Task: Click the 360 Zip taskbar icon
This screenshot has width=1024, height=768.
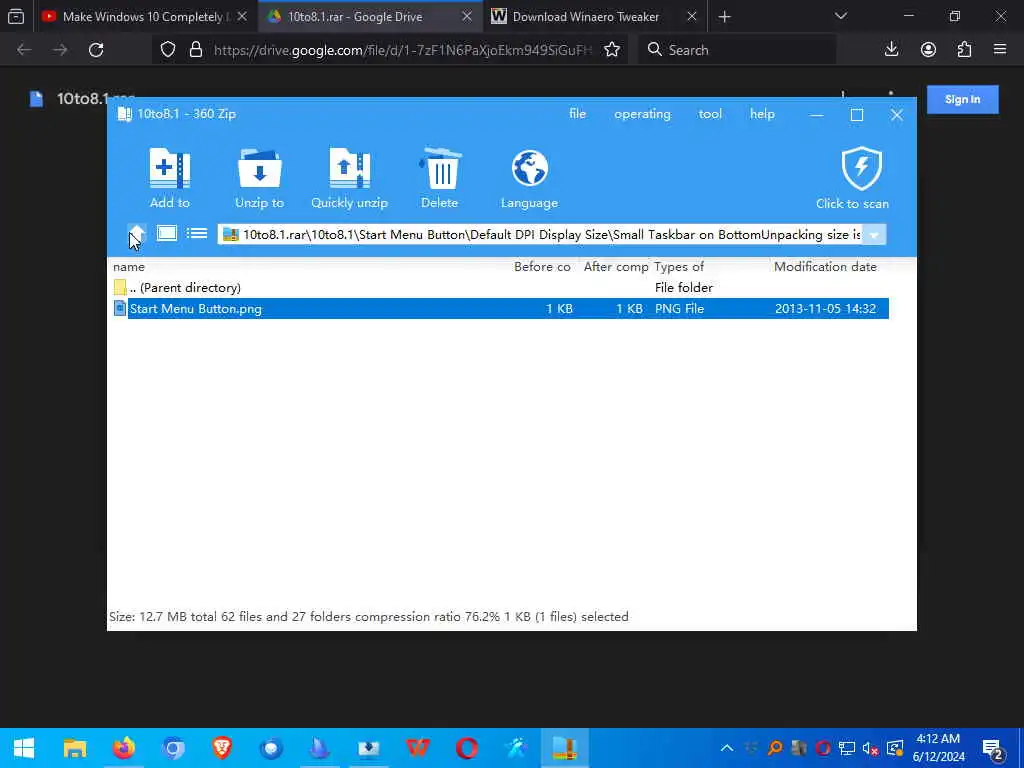Action: coord(564,748)
